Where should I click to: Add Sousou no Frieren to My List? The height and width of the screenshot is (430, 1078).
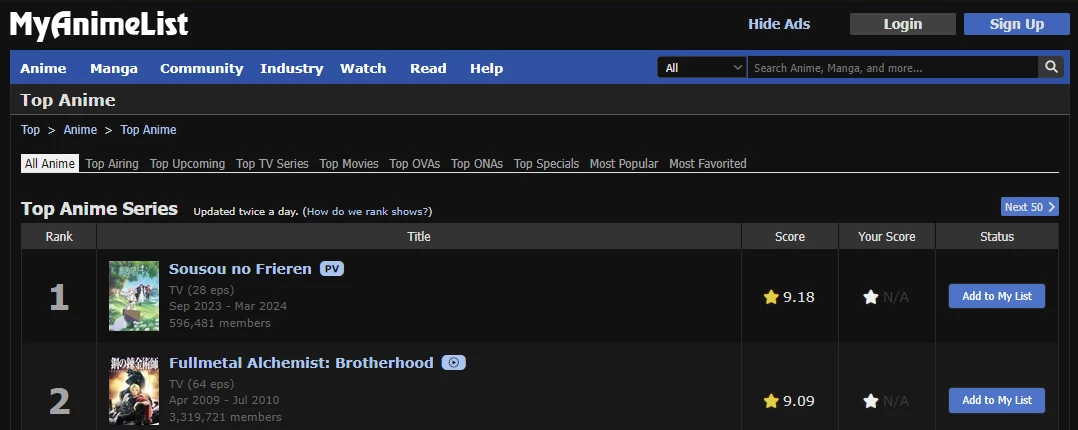997,297
